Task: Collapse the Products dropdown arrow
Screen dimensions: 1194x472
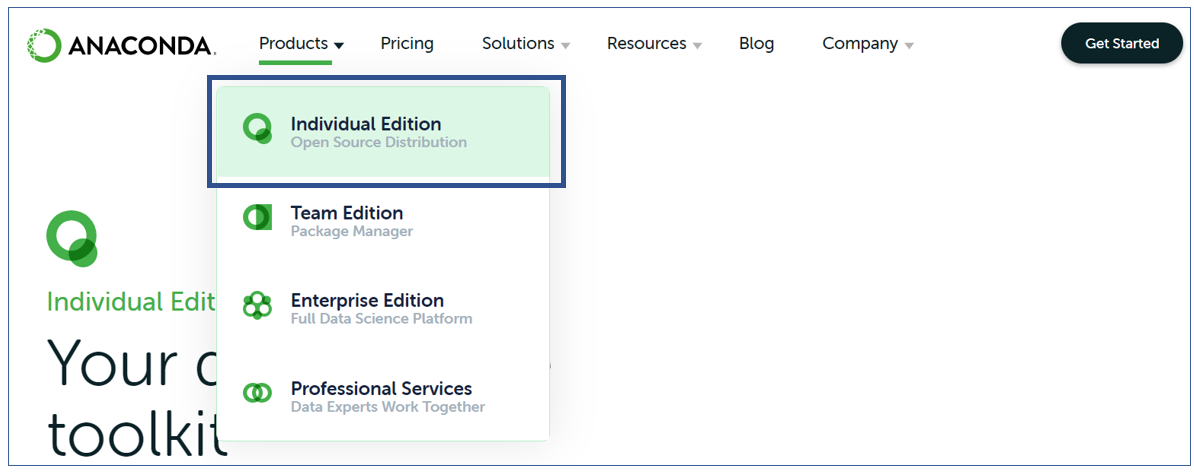Action: tap(339, 46)
